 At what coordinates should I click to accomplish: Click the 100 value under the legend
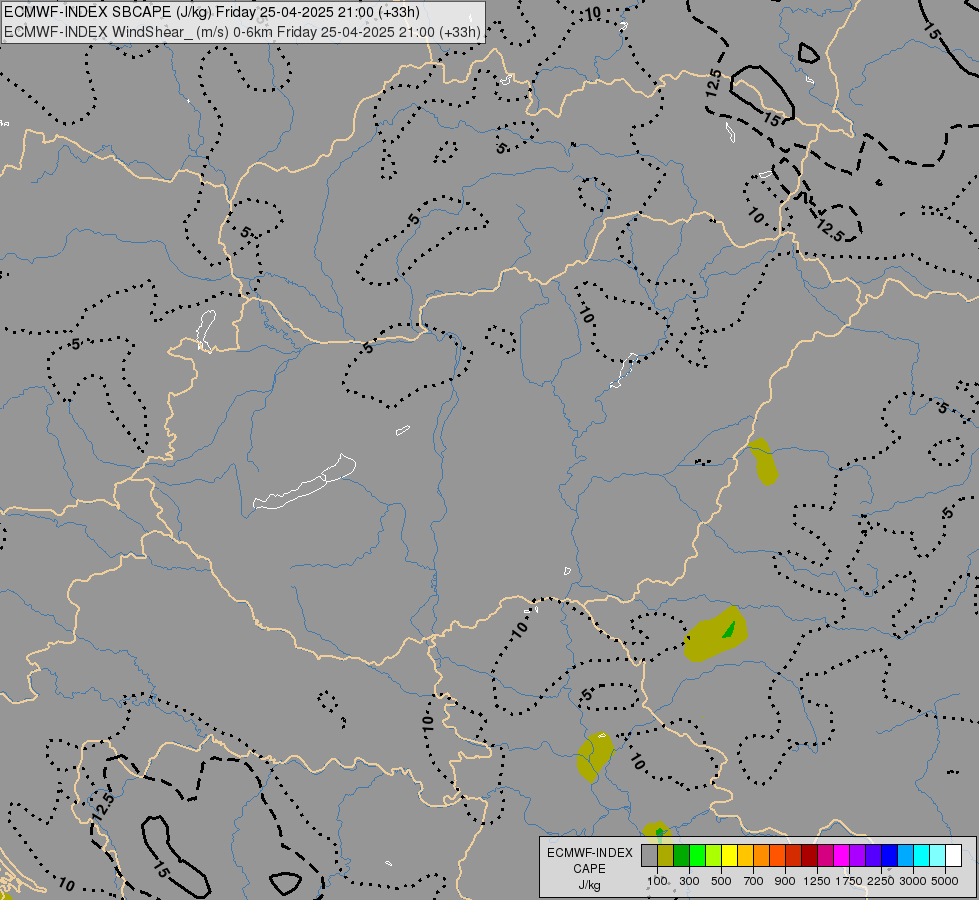tap(657, 881)
